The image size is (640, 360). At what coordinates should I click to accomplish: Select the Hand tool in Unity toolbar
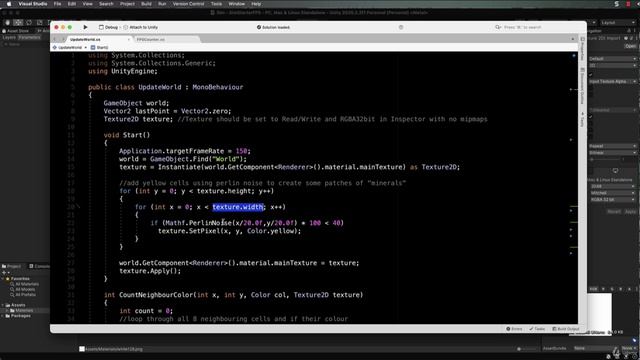coord(7,22)
